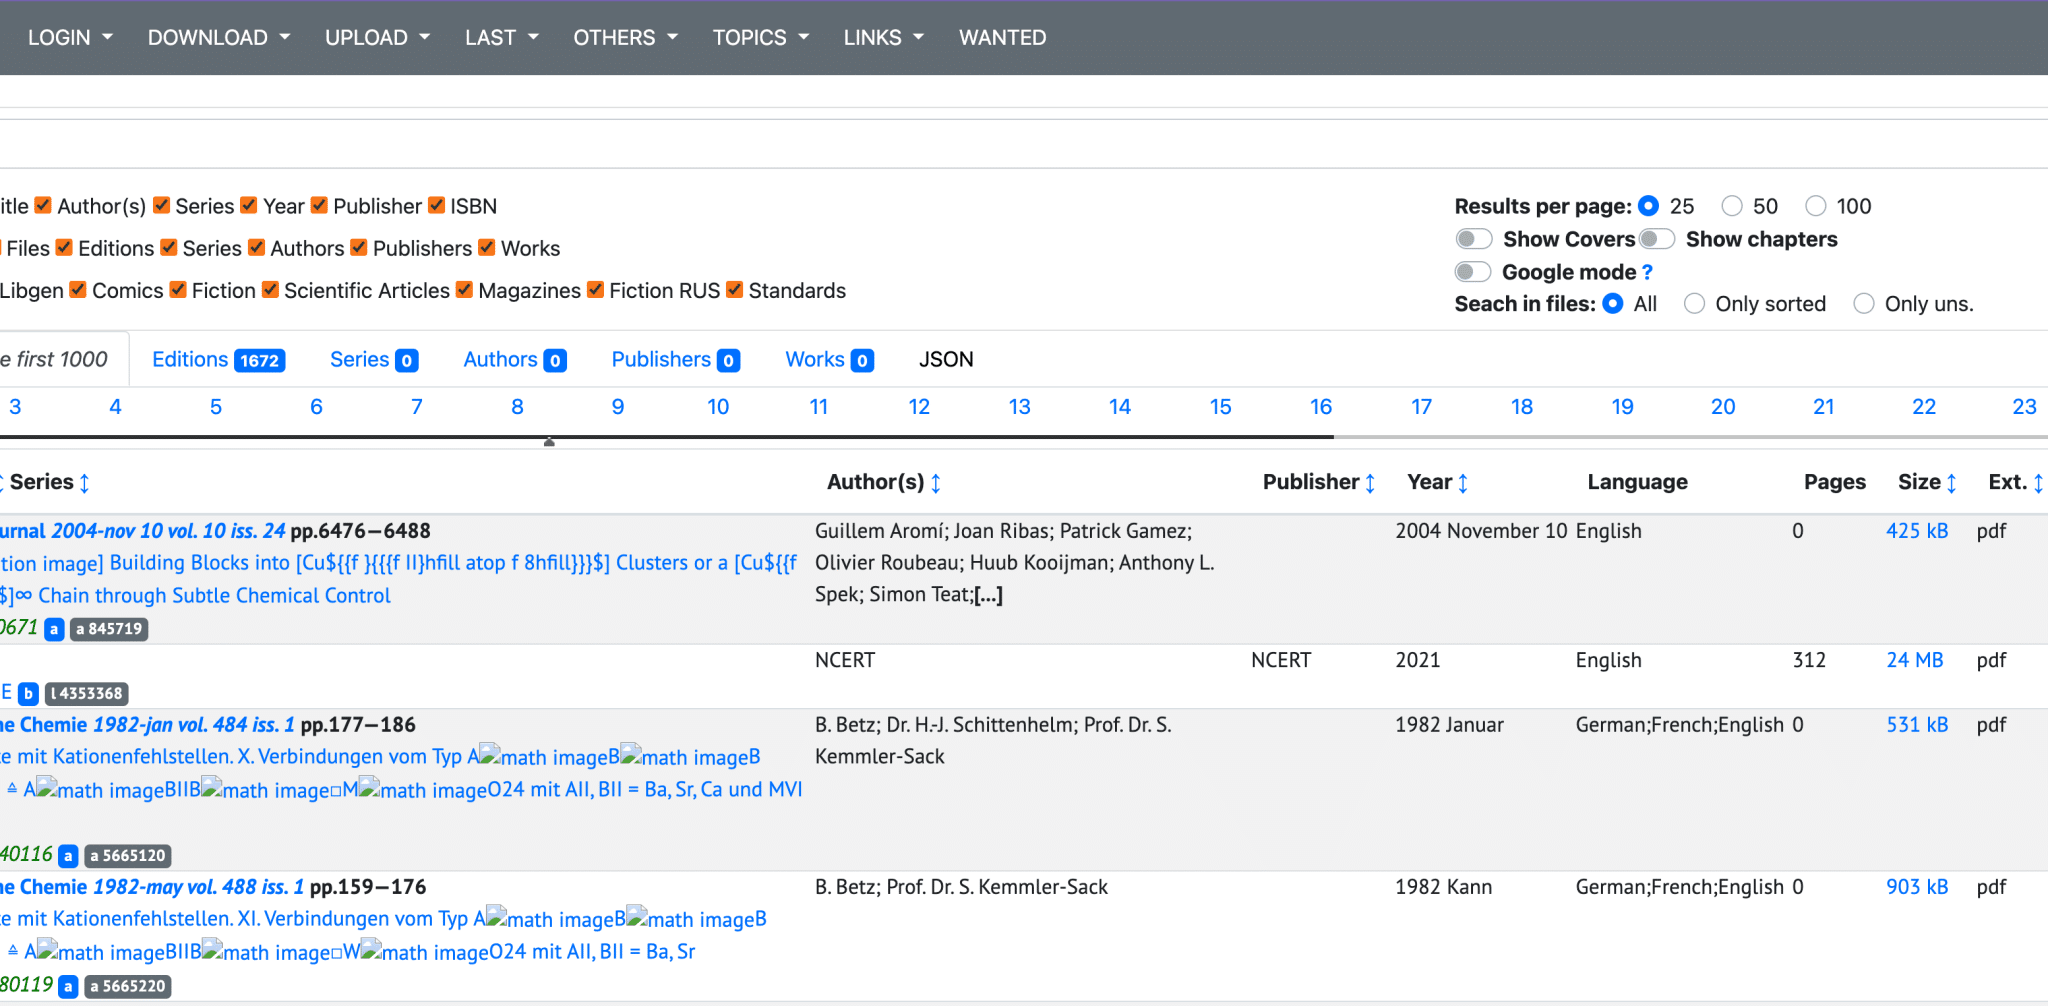Uncheck the Comics checkbox
2048x1006 pixels.
78,290
